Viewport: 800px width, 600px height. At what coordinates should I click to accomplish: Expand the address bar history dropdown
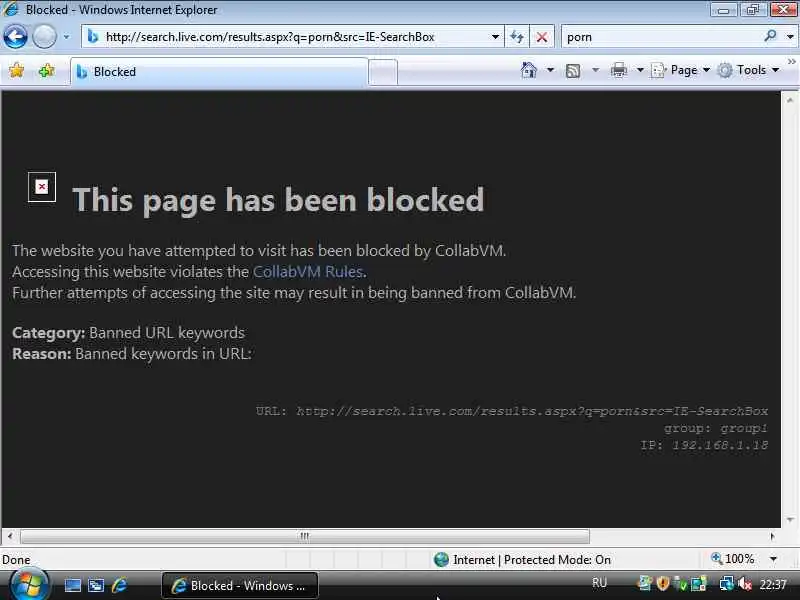(495, 37)
